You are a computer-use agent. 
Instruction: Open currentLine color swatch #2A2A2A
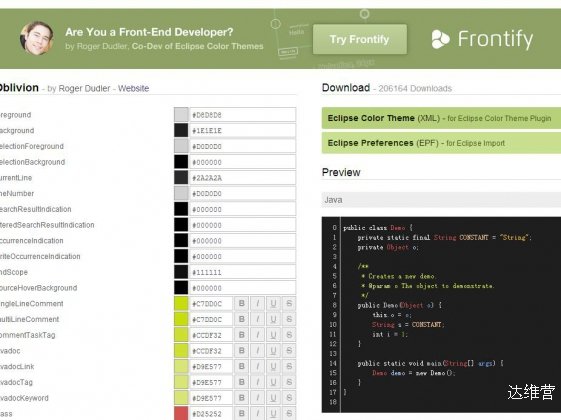pyautogui.click(x=181, y=178)
